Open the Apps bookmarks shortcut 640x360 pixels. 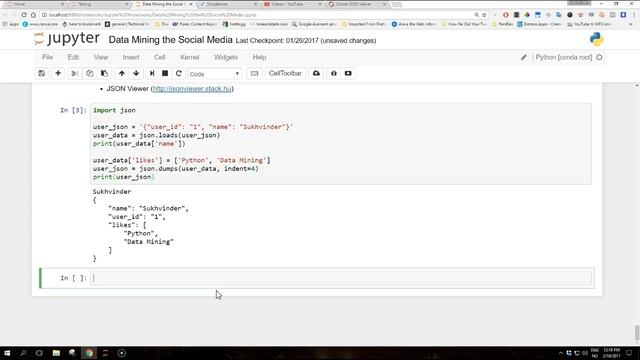[x=11, y=24]
